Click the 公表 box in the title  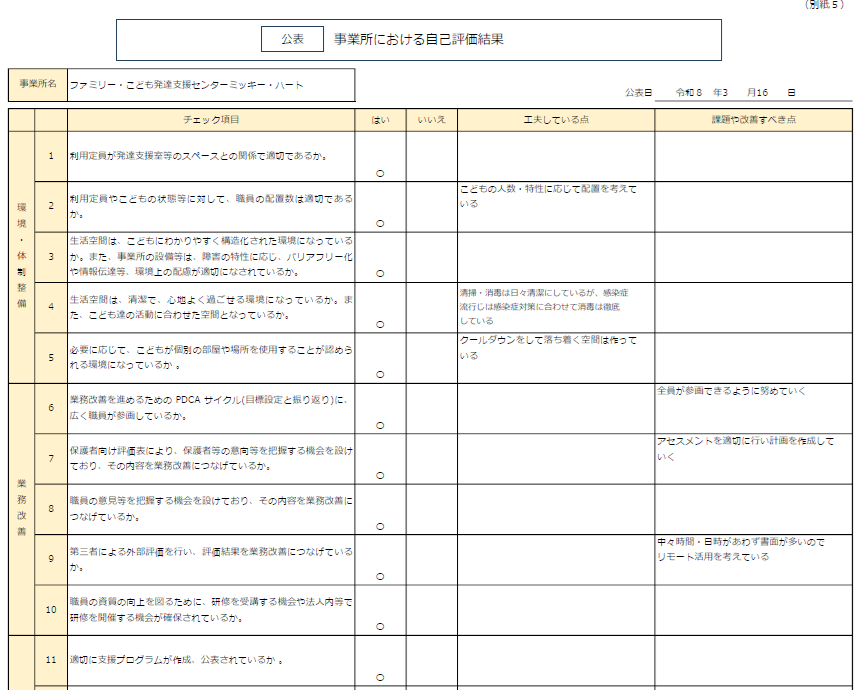pos(292,40)
